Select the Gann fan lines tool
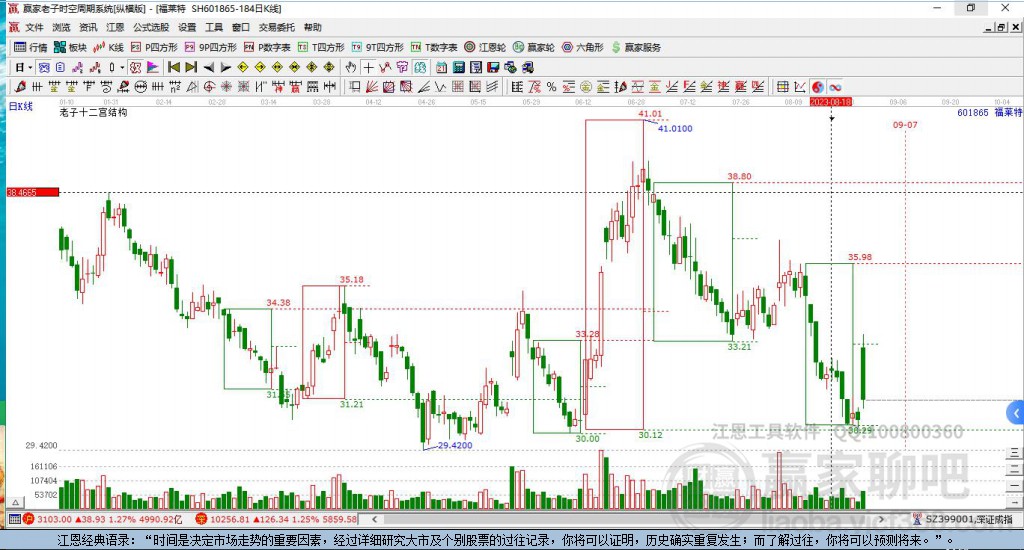Image resolution: width=1024 pixels, height=550 pixels. (x=372, y=86)
